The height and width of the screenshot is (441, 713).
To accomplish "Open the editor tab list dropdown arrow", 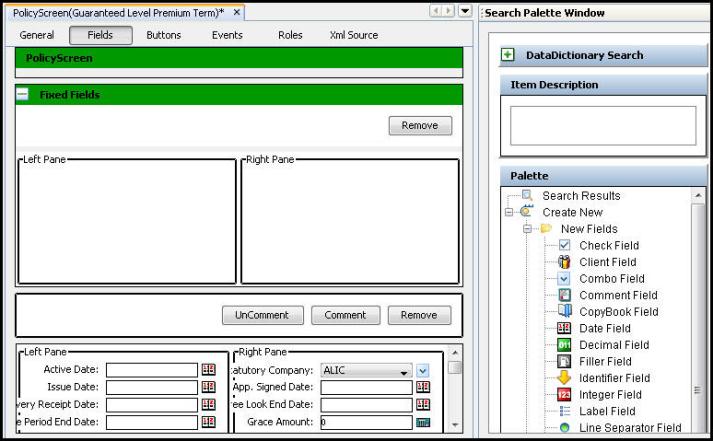I will 465,10.
